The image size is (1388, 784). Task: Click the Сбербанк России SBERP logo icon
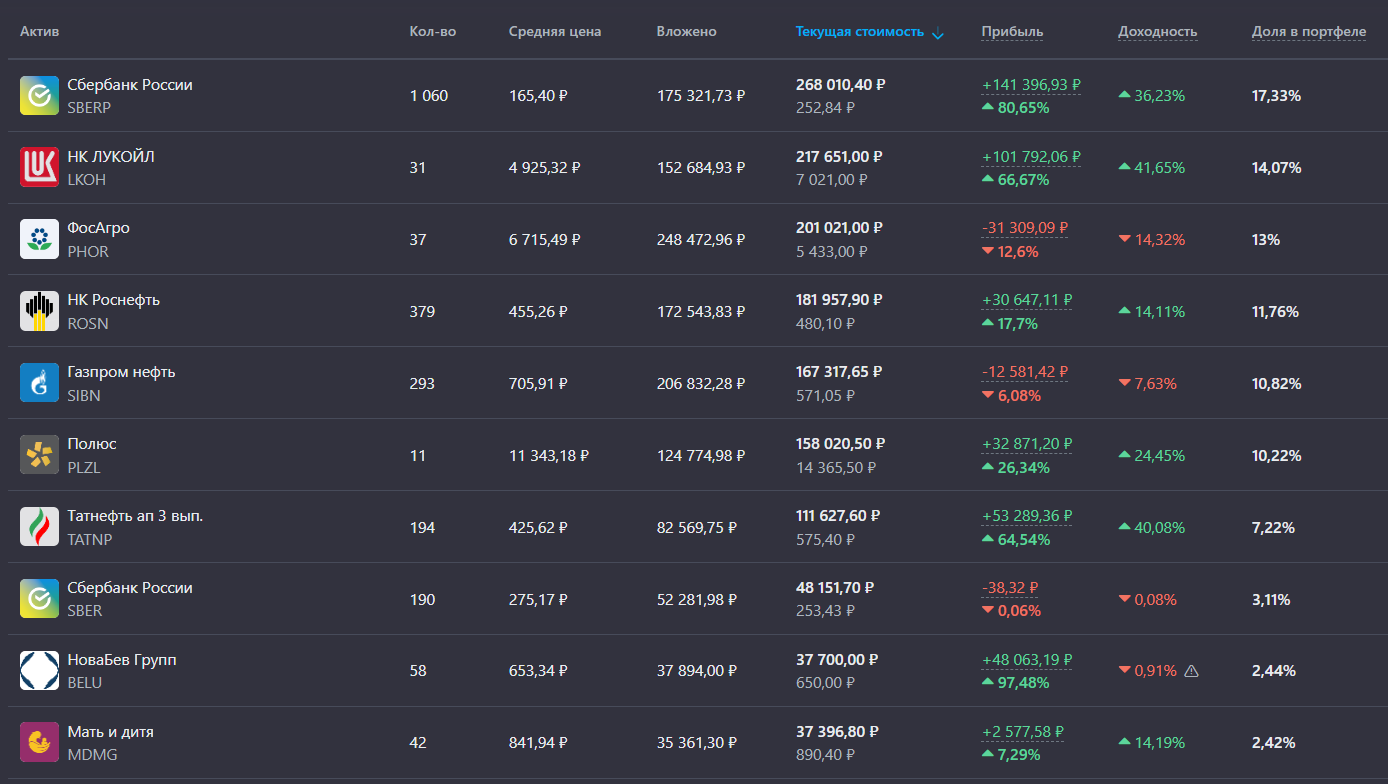click(x=39, y=96)
